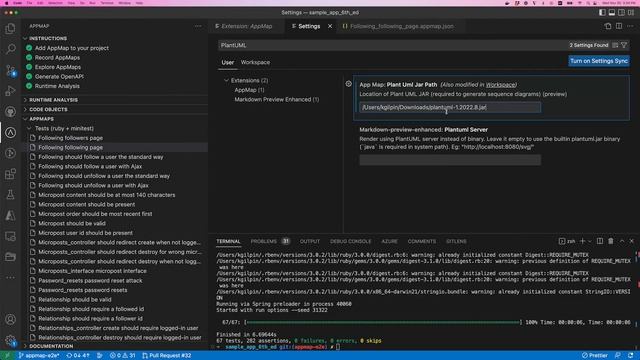The width and height of the screenshot is (640, 360).
Task: Select the Workspace settings tab
Action: 255,62
